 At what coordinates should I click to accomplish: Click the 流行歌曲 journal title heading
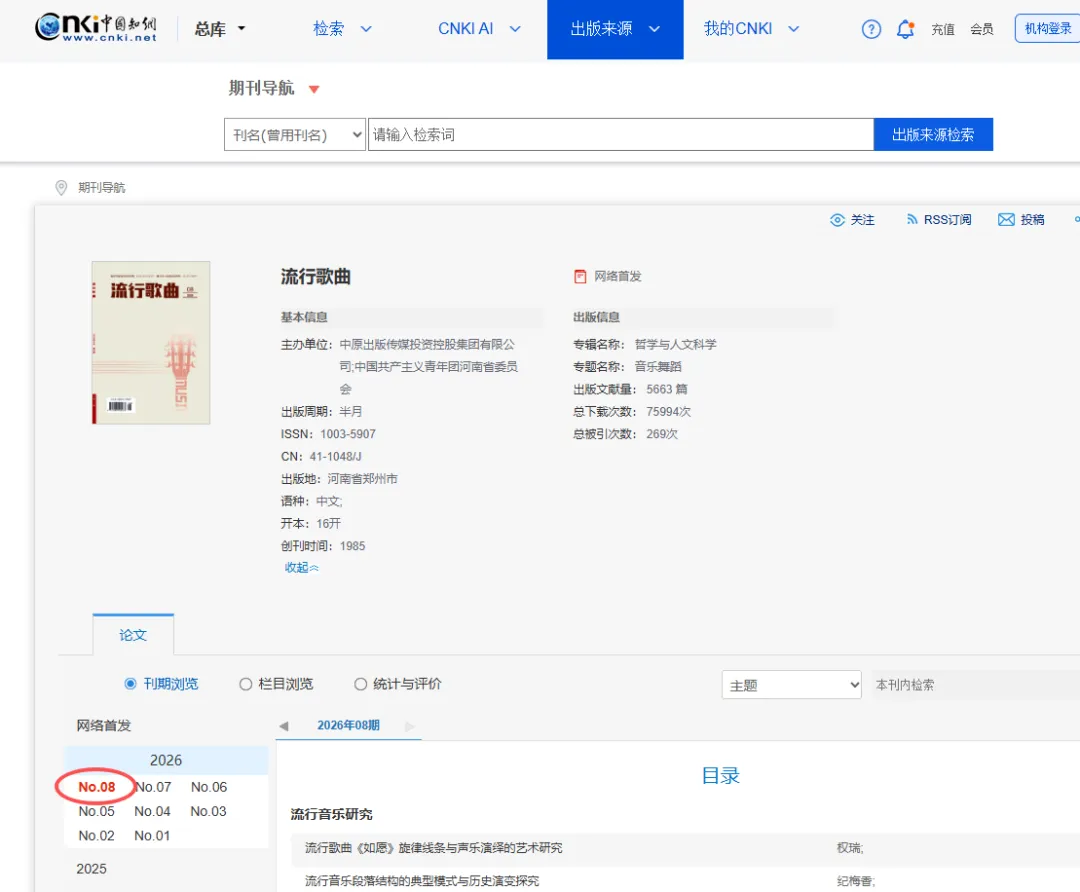click(x=316, y=277)
